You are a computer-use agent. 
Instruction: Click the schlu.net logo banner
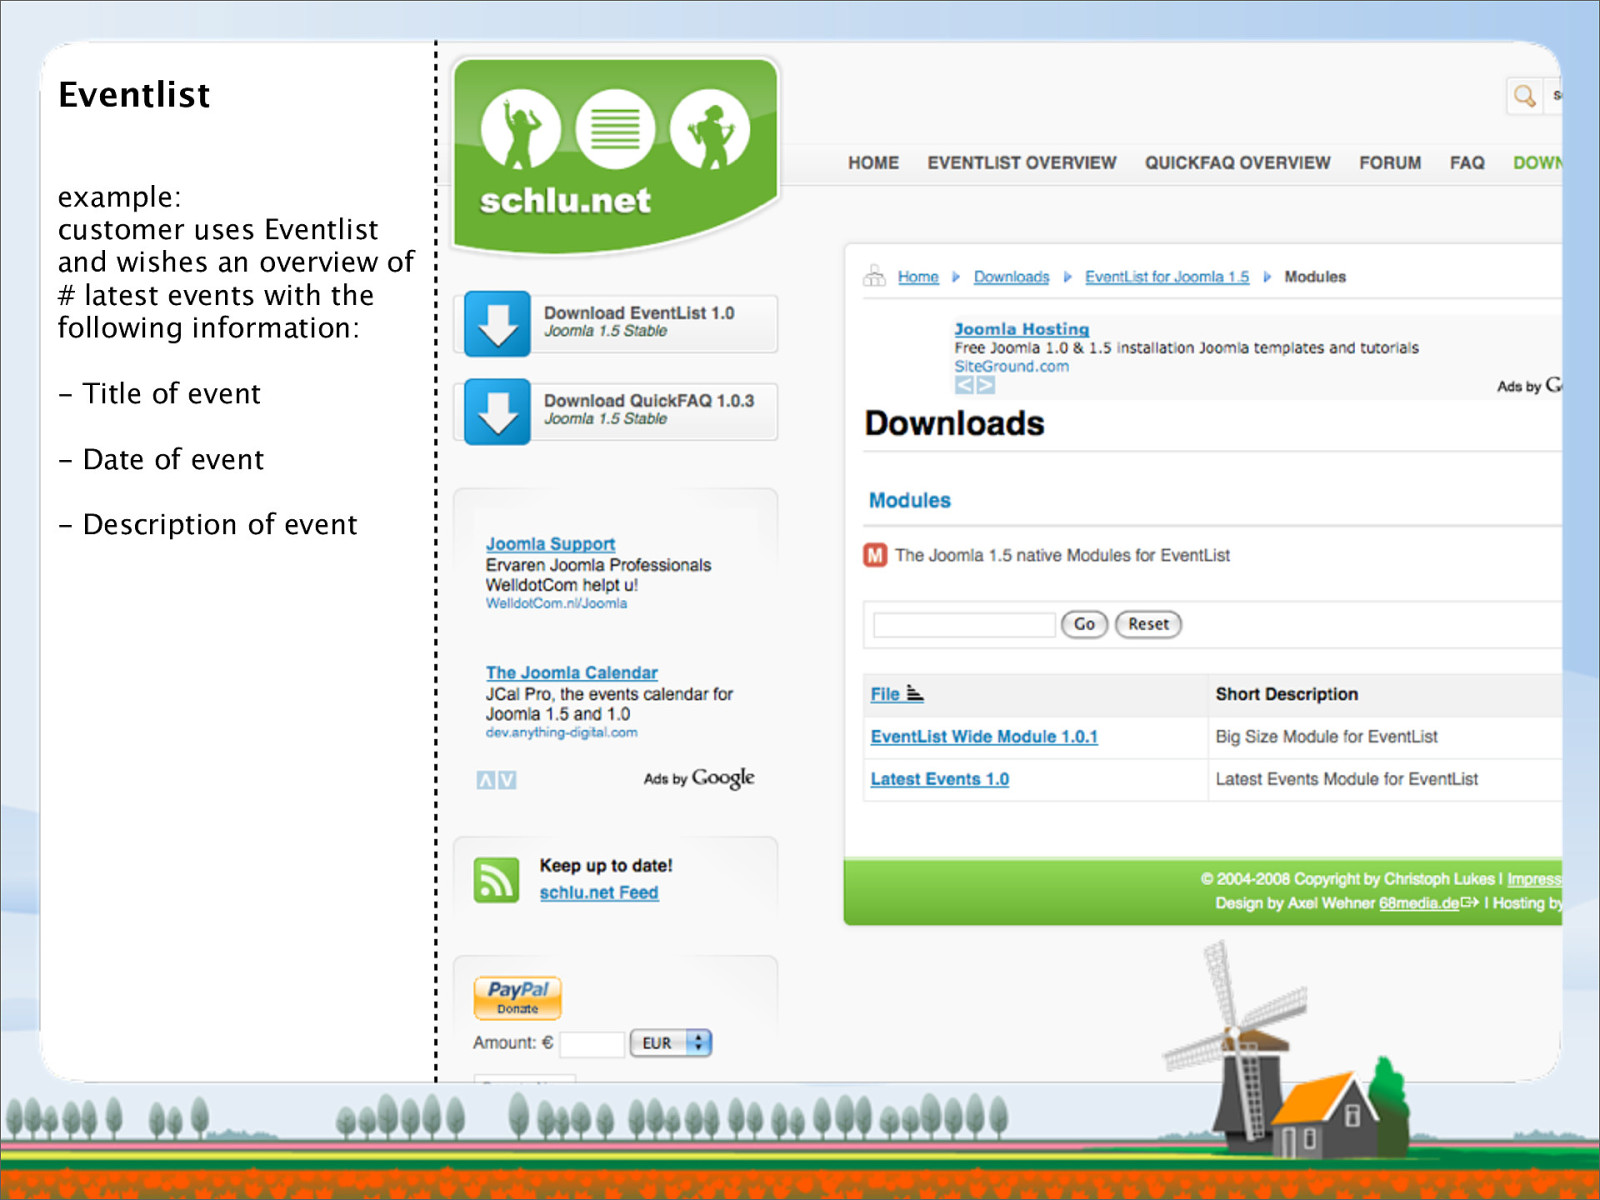[x=616, y=155]
